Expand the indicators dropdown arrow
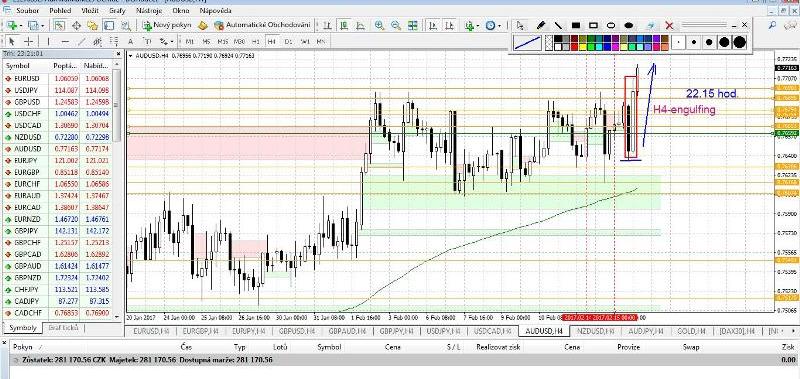 pos(478,26)
